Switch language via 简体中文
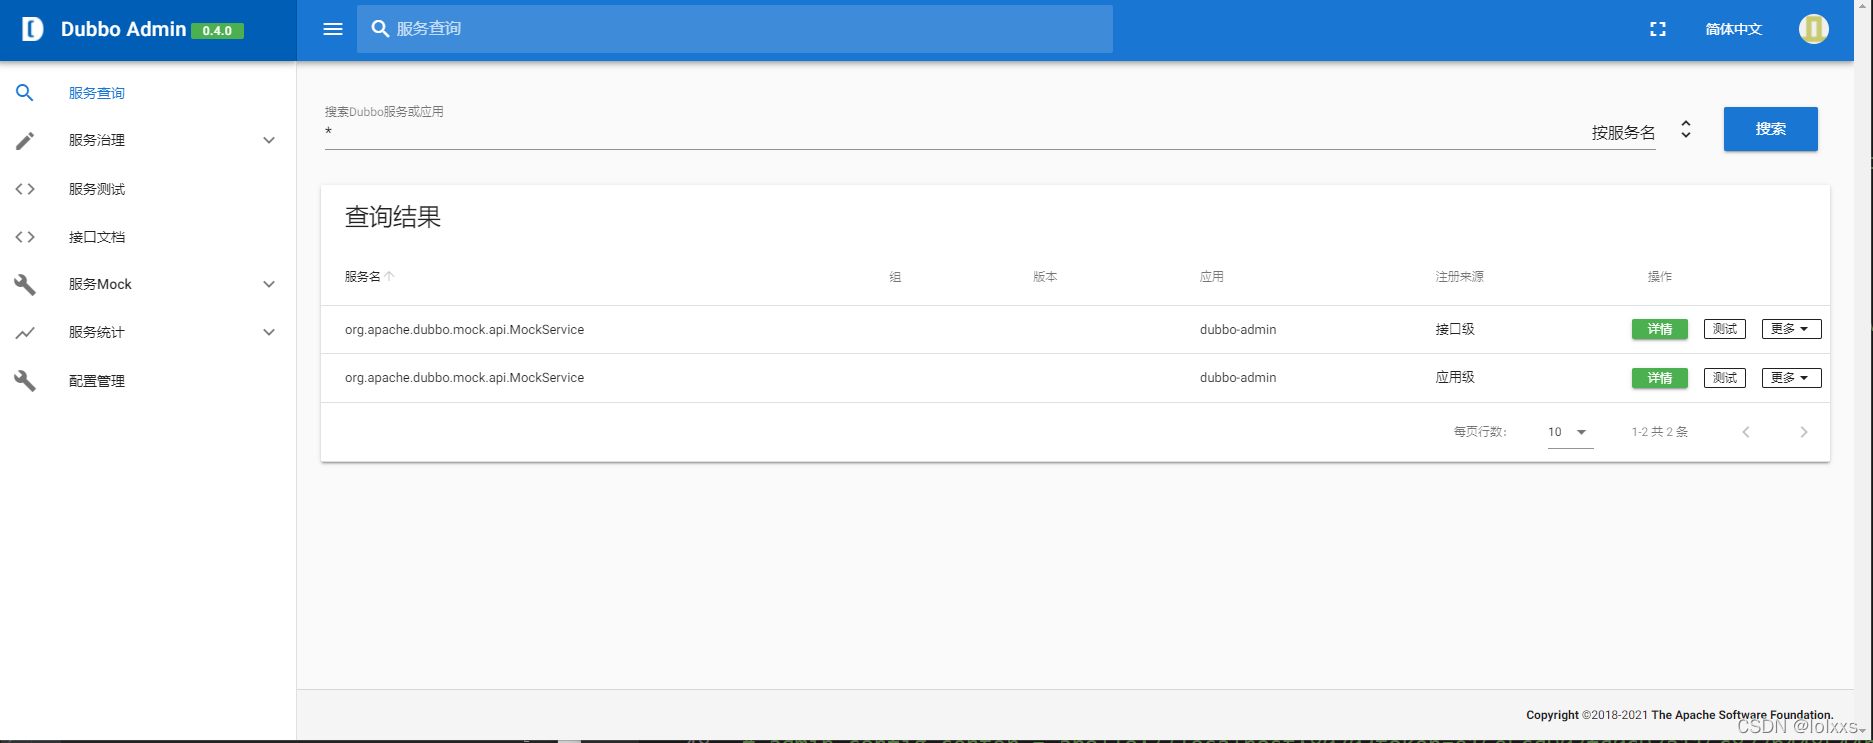 pyautogui.click(x=1734, y=29)
